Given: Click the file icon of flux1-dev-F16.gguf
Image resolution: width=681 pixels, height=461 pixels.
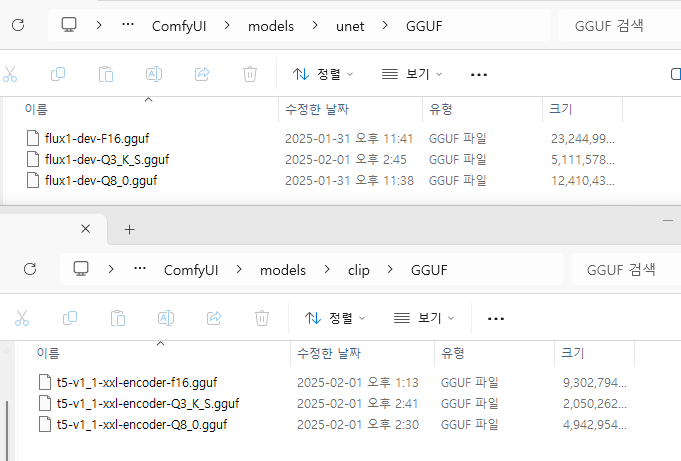Looking at the screenshot, I should point(33,138).
